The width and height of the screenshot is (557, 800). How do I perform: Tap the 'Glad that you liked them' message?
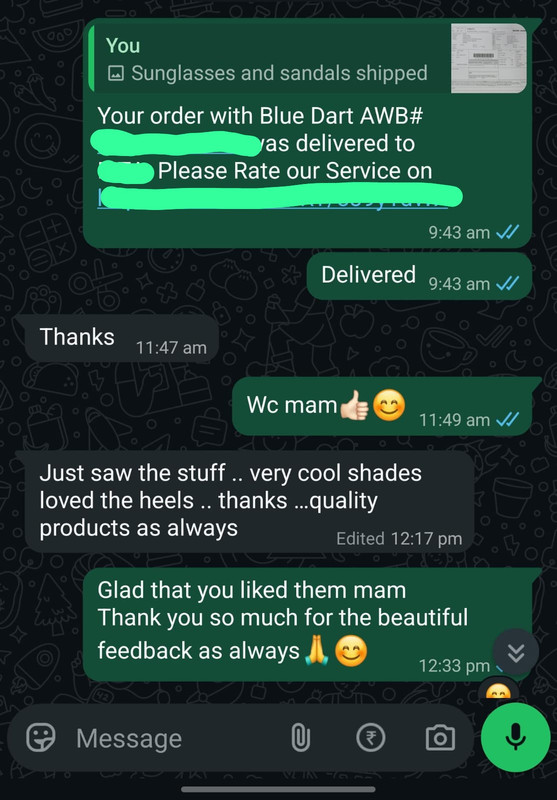tap(309, 624)
